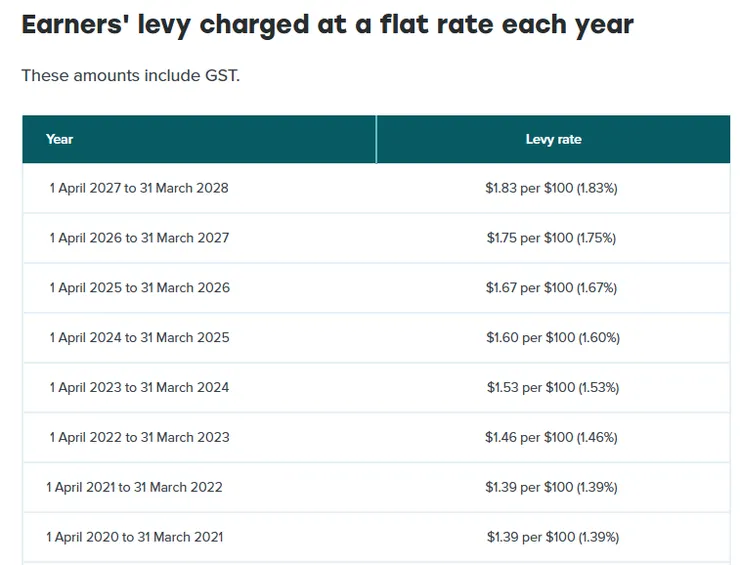740x565 pixels.
Task: Click the 1 April 2026 to 31 March 2027 cell
Action: pos(139,238)
